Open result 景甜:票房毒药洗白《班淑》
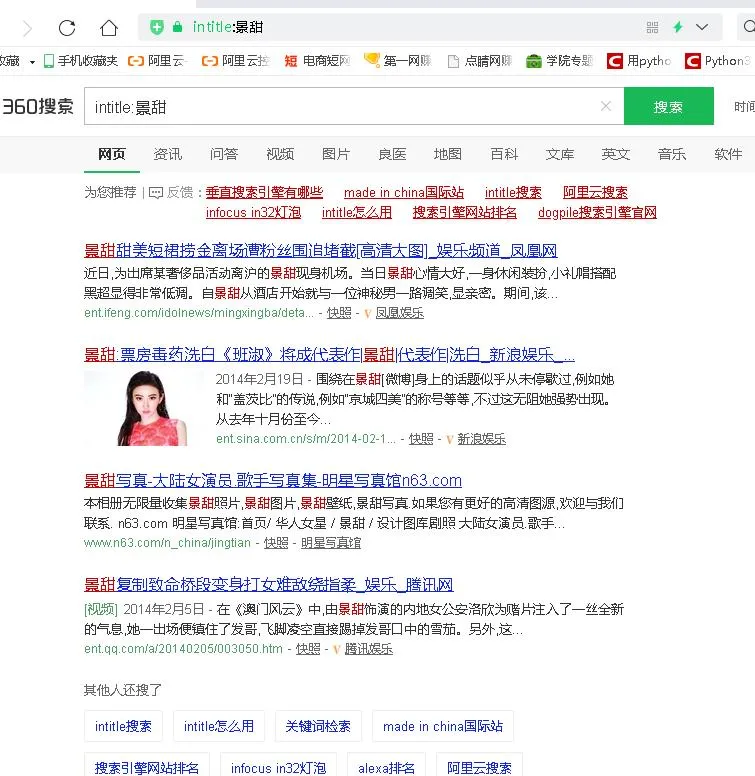 coord(330,354)
